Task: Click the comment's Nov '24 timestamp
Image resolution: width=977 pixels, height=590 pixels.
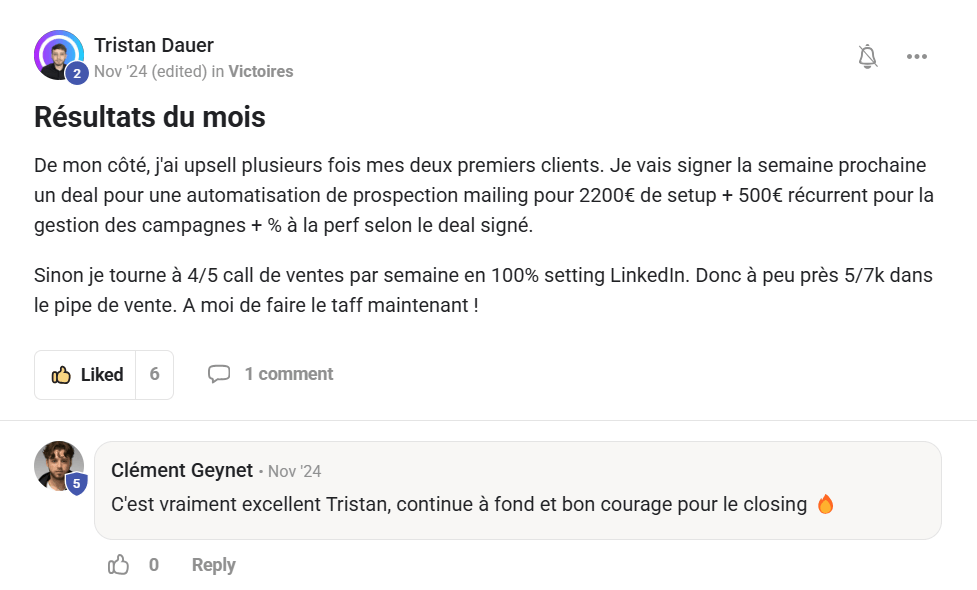Action: point(295,471)
